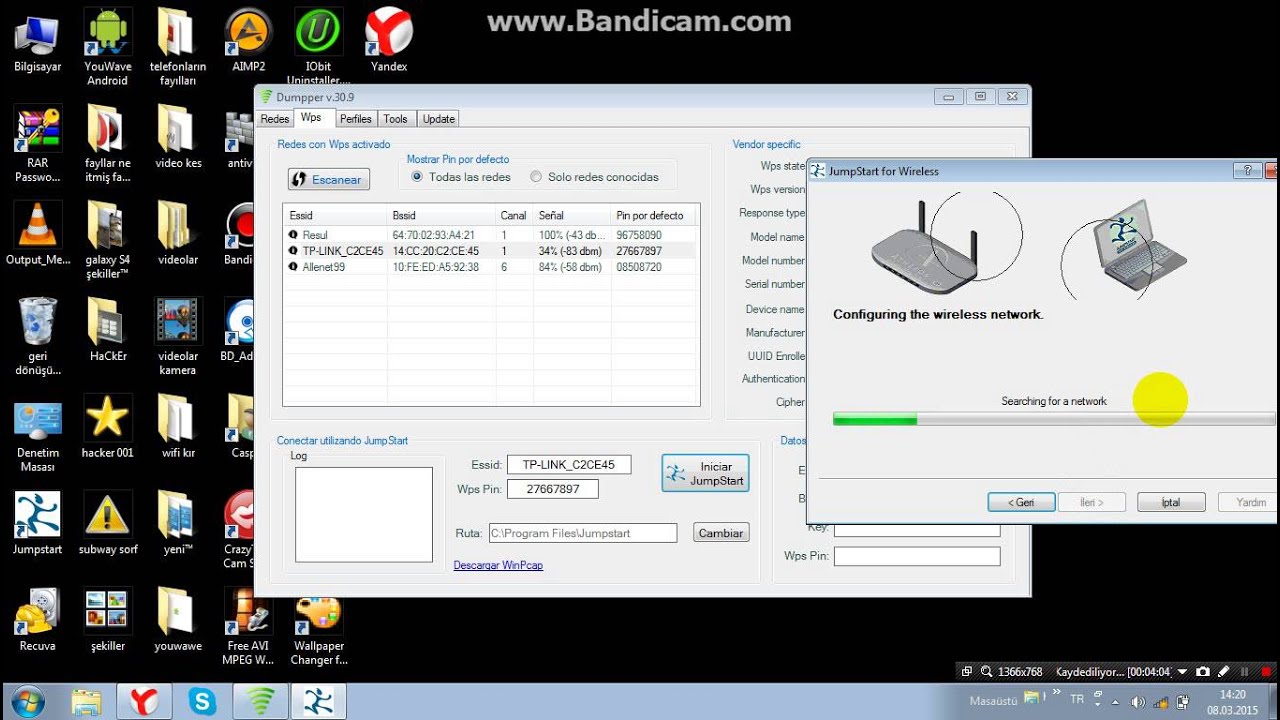
Task: Switch to the Perfiles tab
Action: pyautogui.click(x=356, y=119)
